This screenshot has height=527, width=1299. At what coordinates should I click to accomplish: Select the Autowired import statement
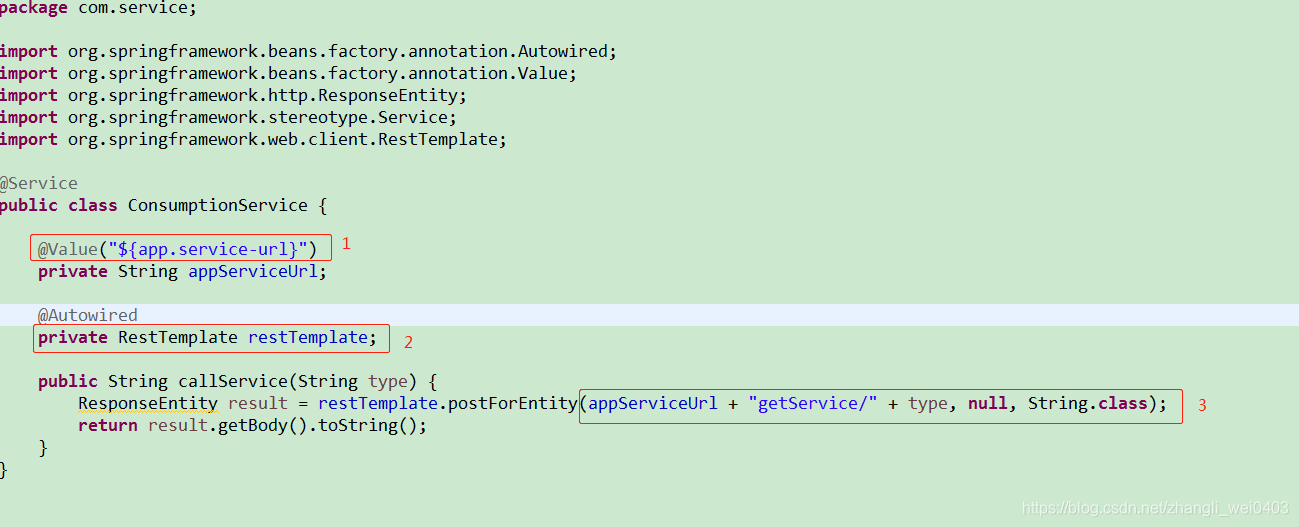(309, 51)
